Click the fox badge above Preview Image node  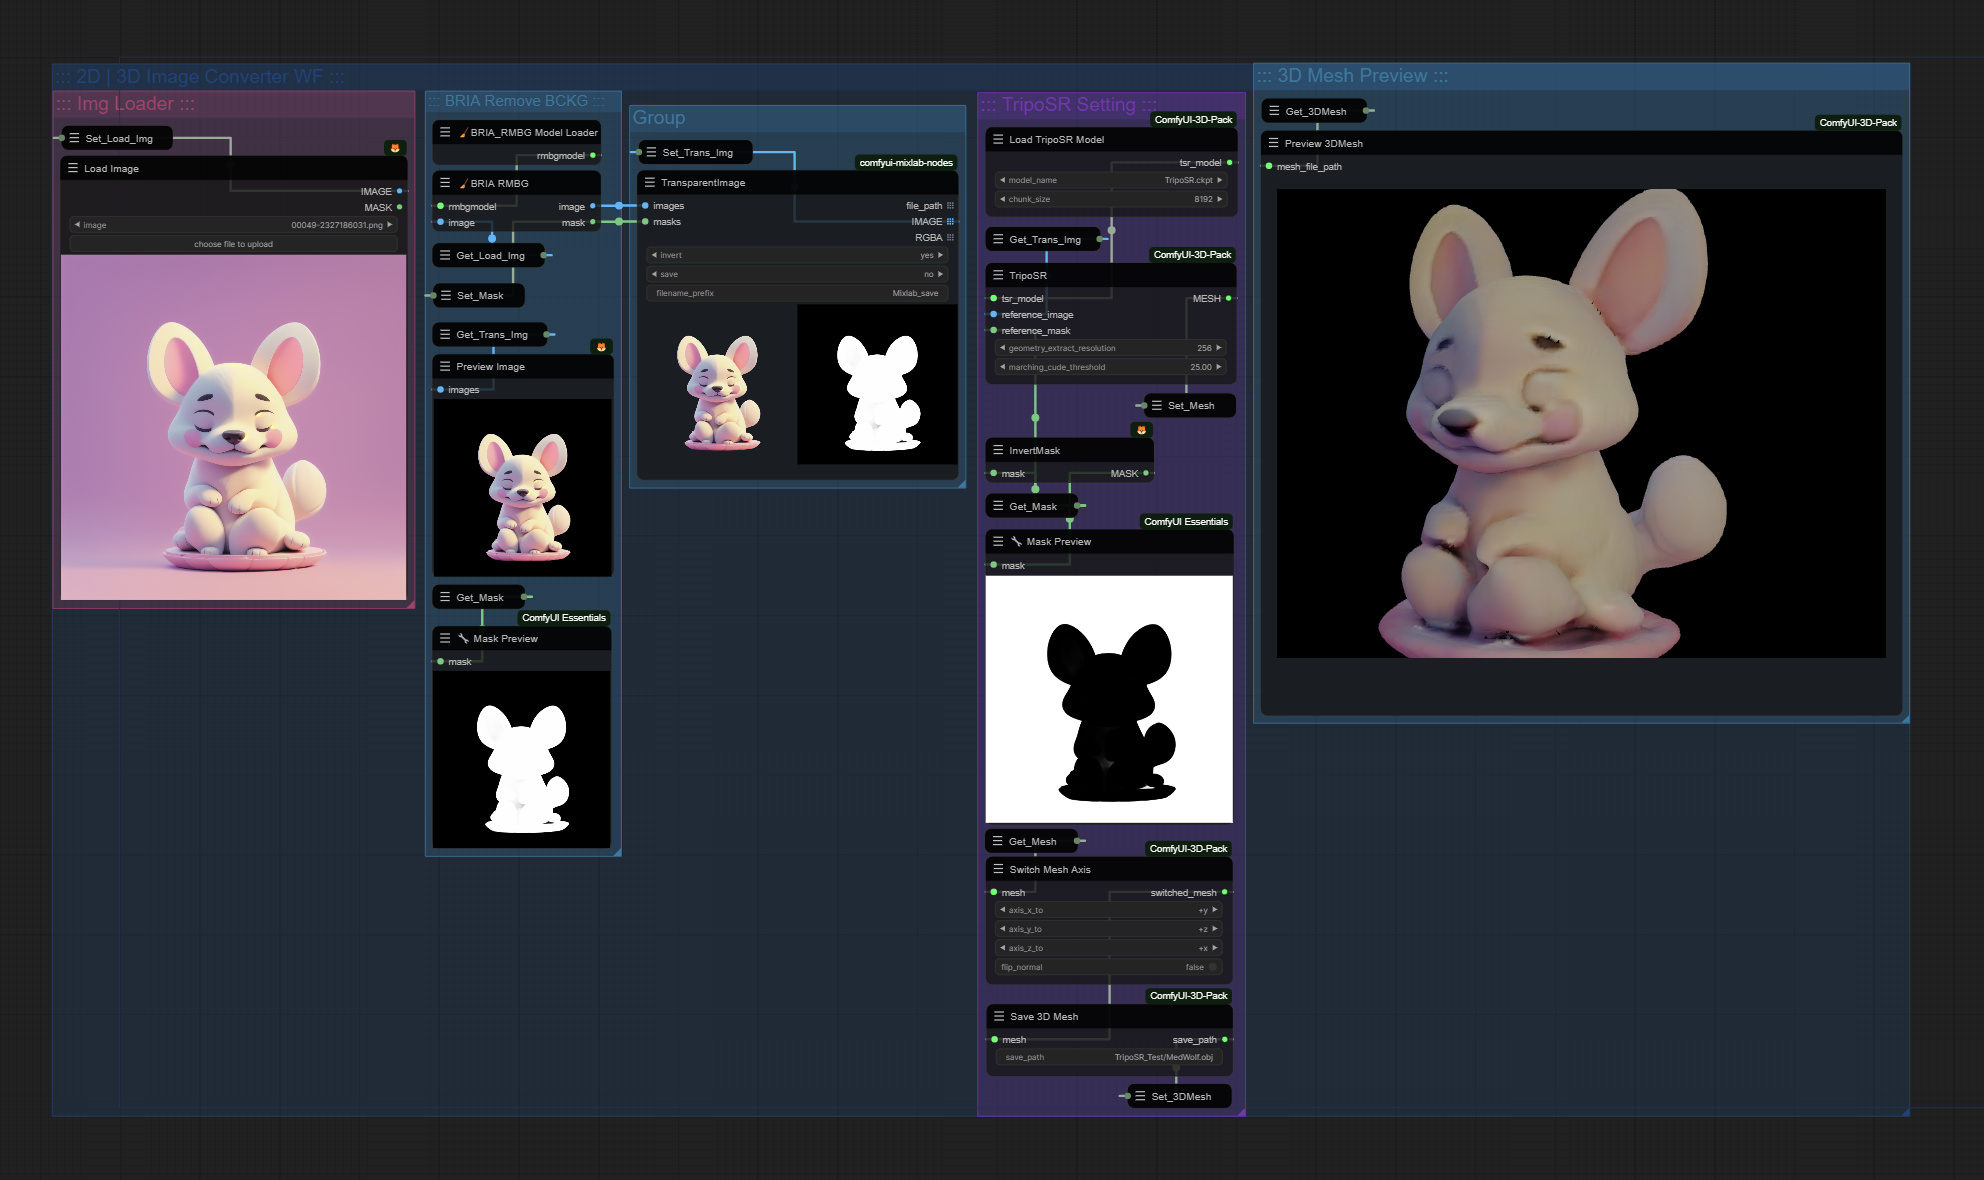click(x=601, y=347)
